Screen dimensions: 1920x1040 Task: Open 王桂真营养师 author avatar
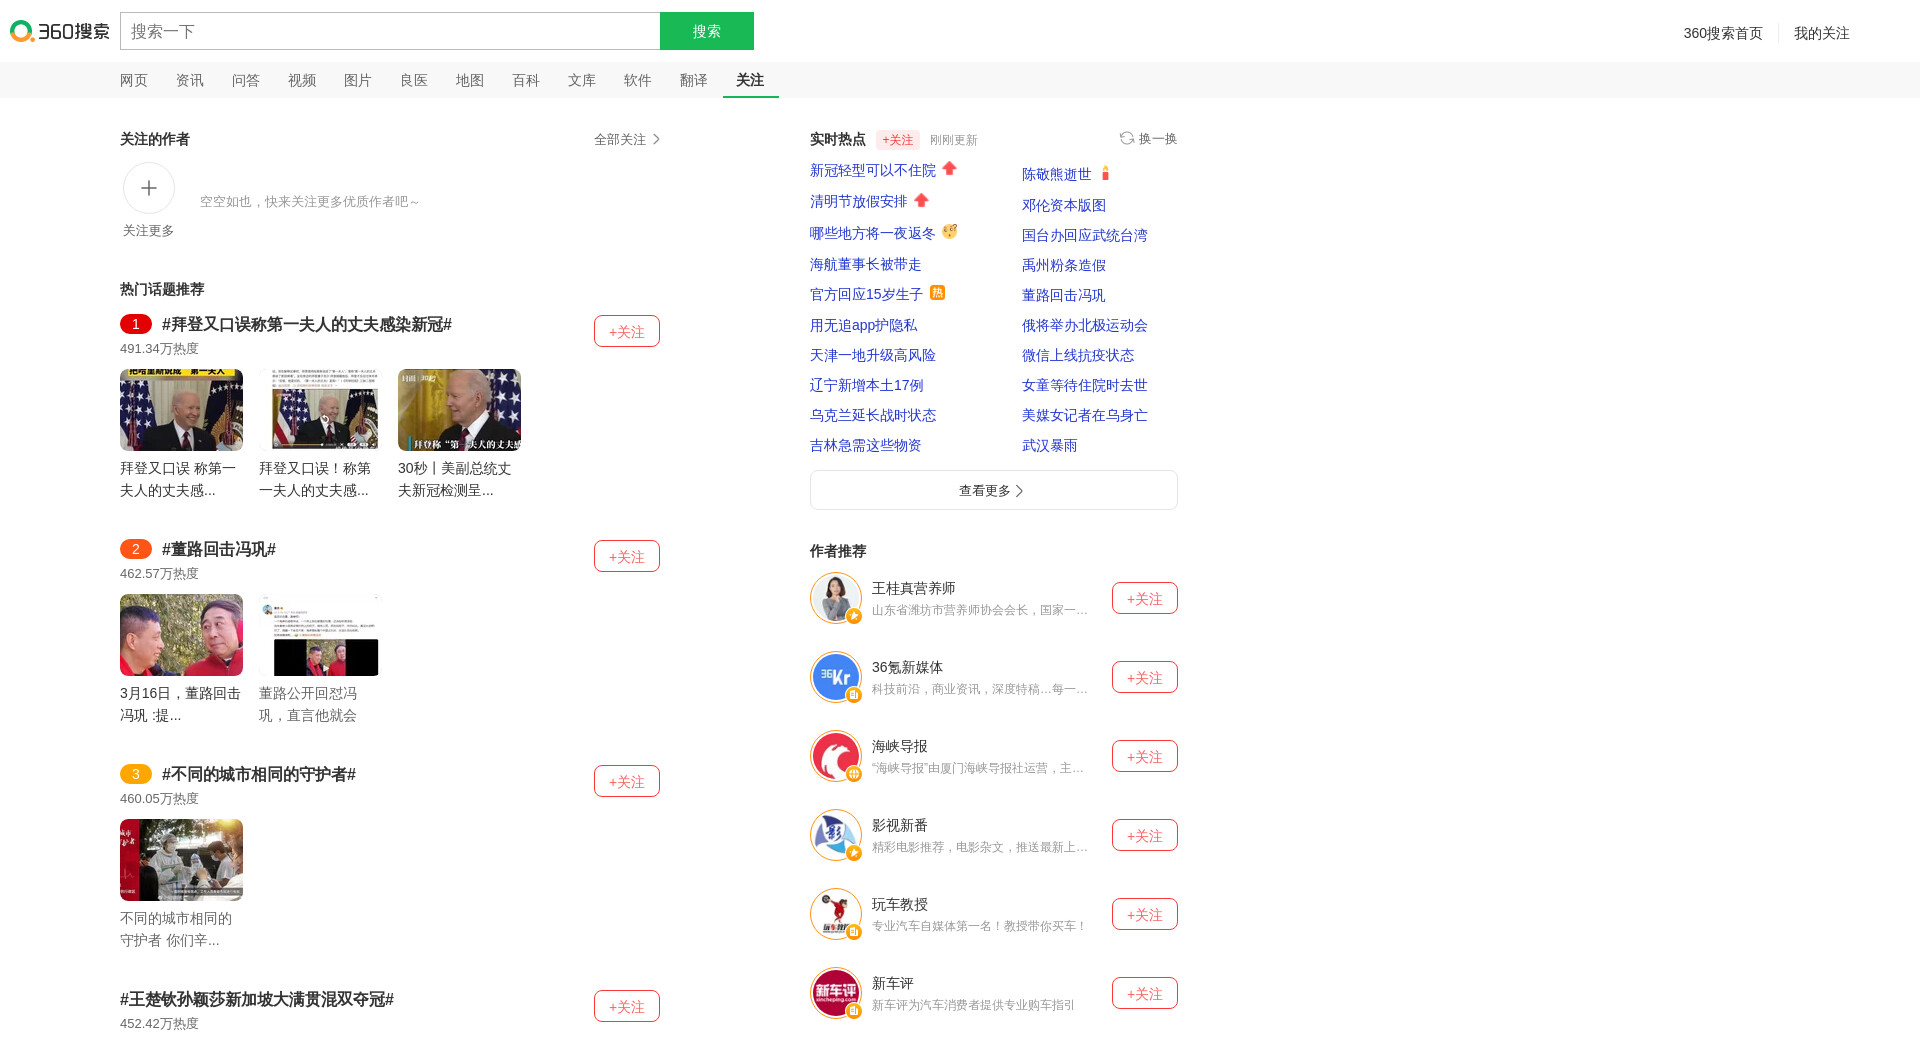835,598
